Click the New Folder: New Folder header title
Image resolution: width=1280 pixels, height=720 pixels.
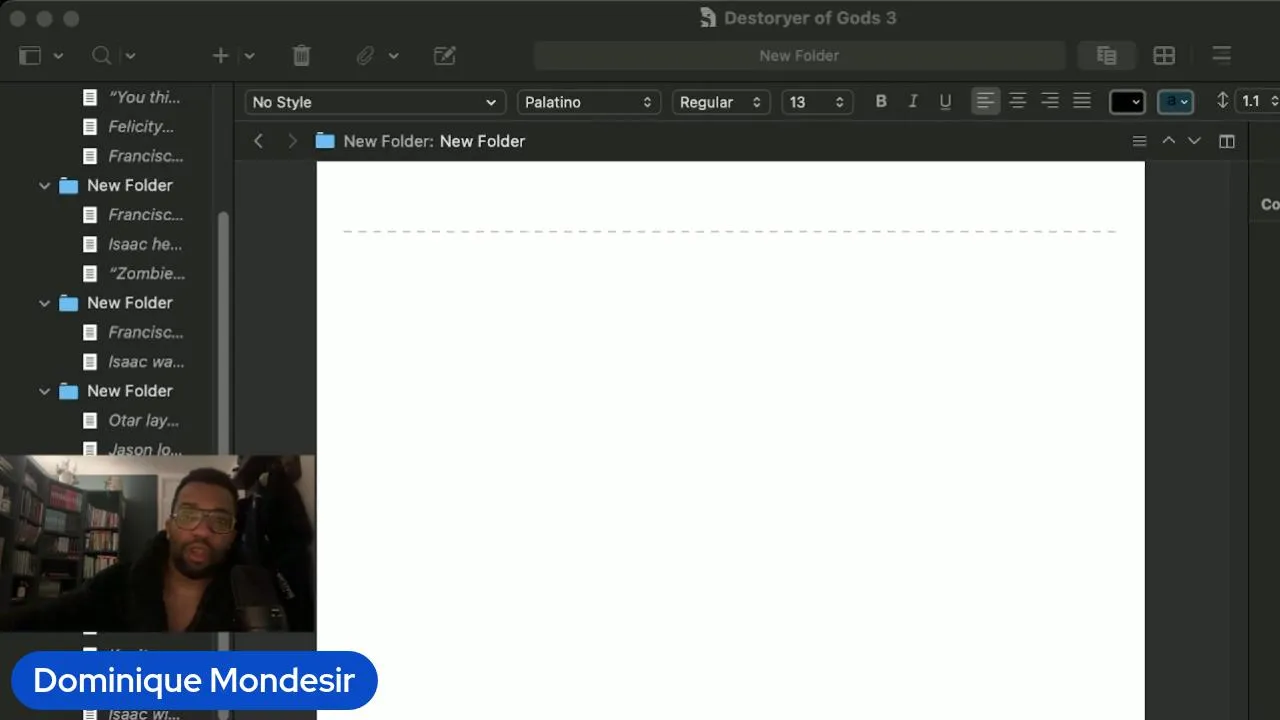coord(434,141)
